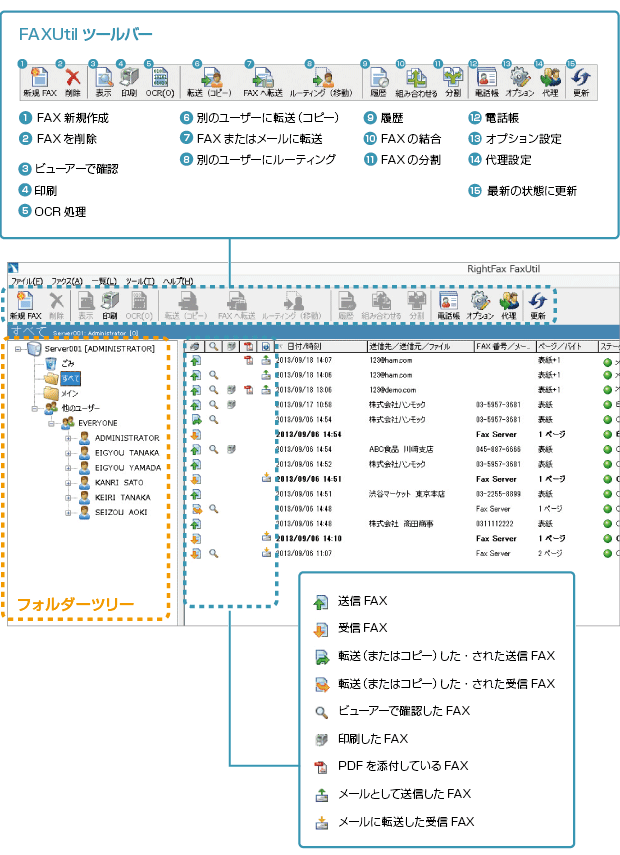This screenshot has height=855, width=620.
Task: Click OCR(O) icon in the enlarged toolbar callout
Action: (x=160, y=77)
